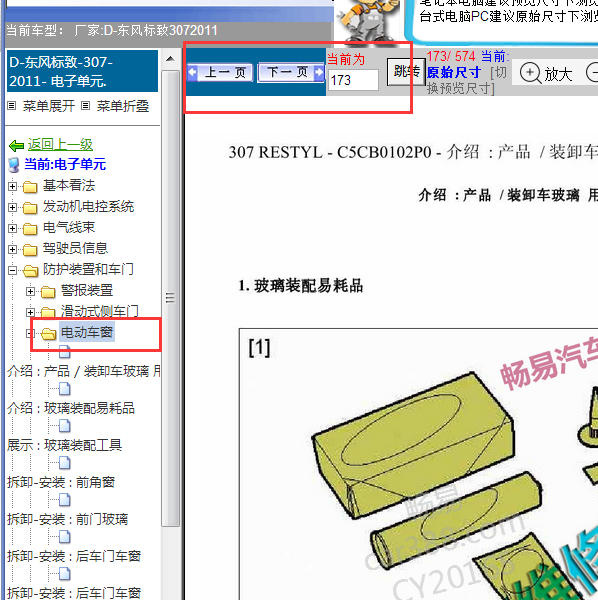Click folder icon of 发动机电控系统

[x=30, y=208]
